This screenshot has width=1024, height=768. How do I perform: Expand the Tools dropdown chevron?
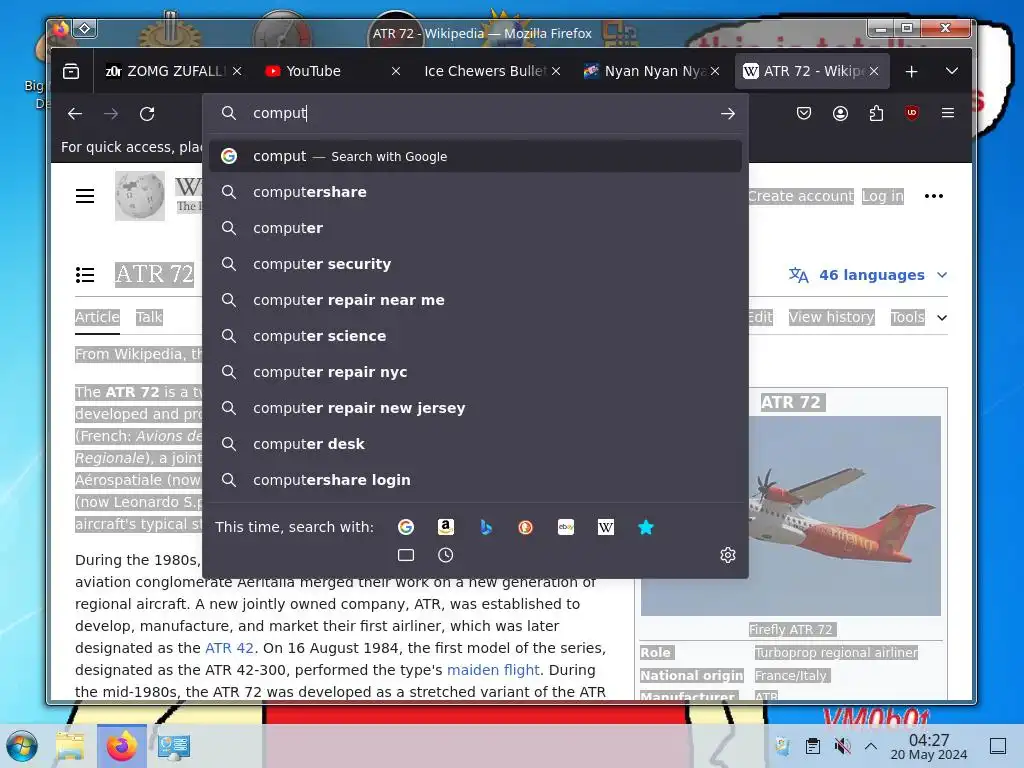click(x=942, y=317)
